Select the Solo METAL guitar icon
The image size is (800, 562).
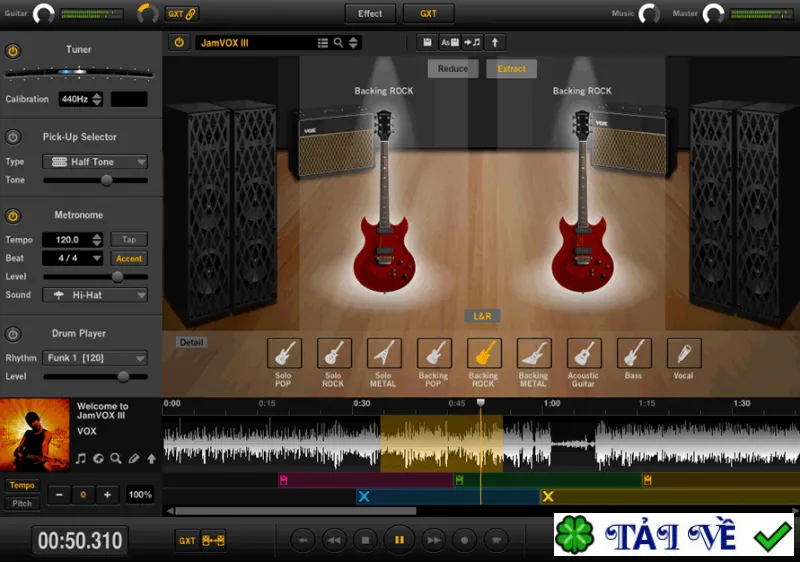point(383,353)
